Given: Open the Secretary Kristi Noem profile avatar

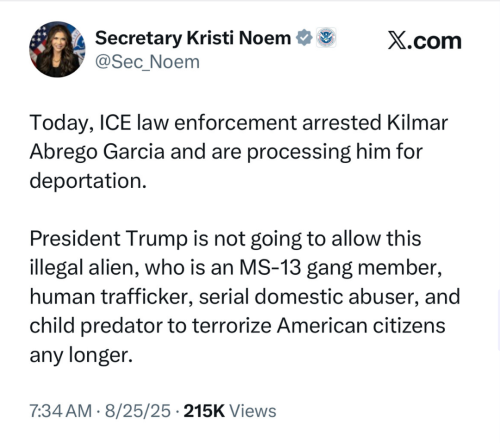Looking at the screenshot, I should pyautogui.click(x=57, y=49).
